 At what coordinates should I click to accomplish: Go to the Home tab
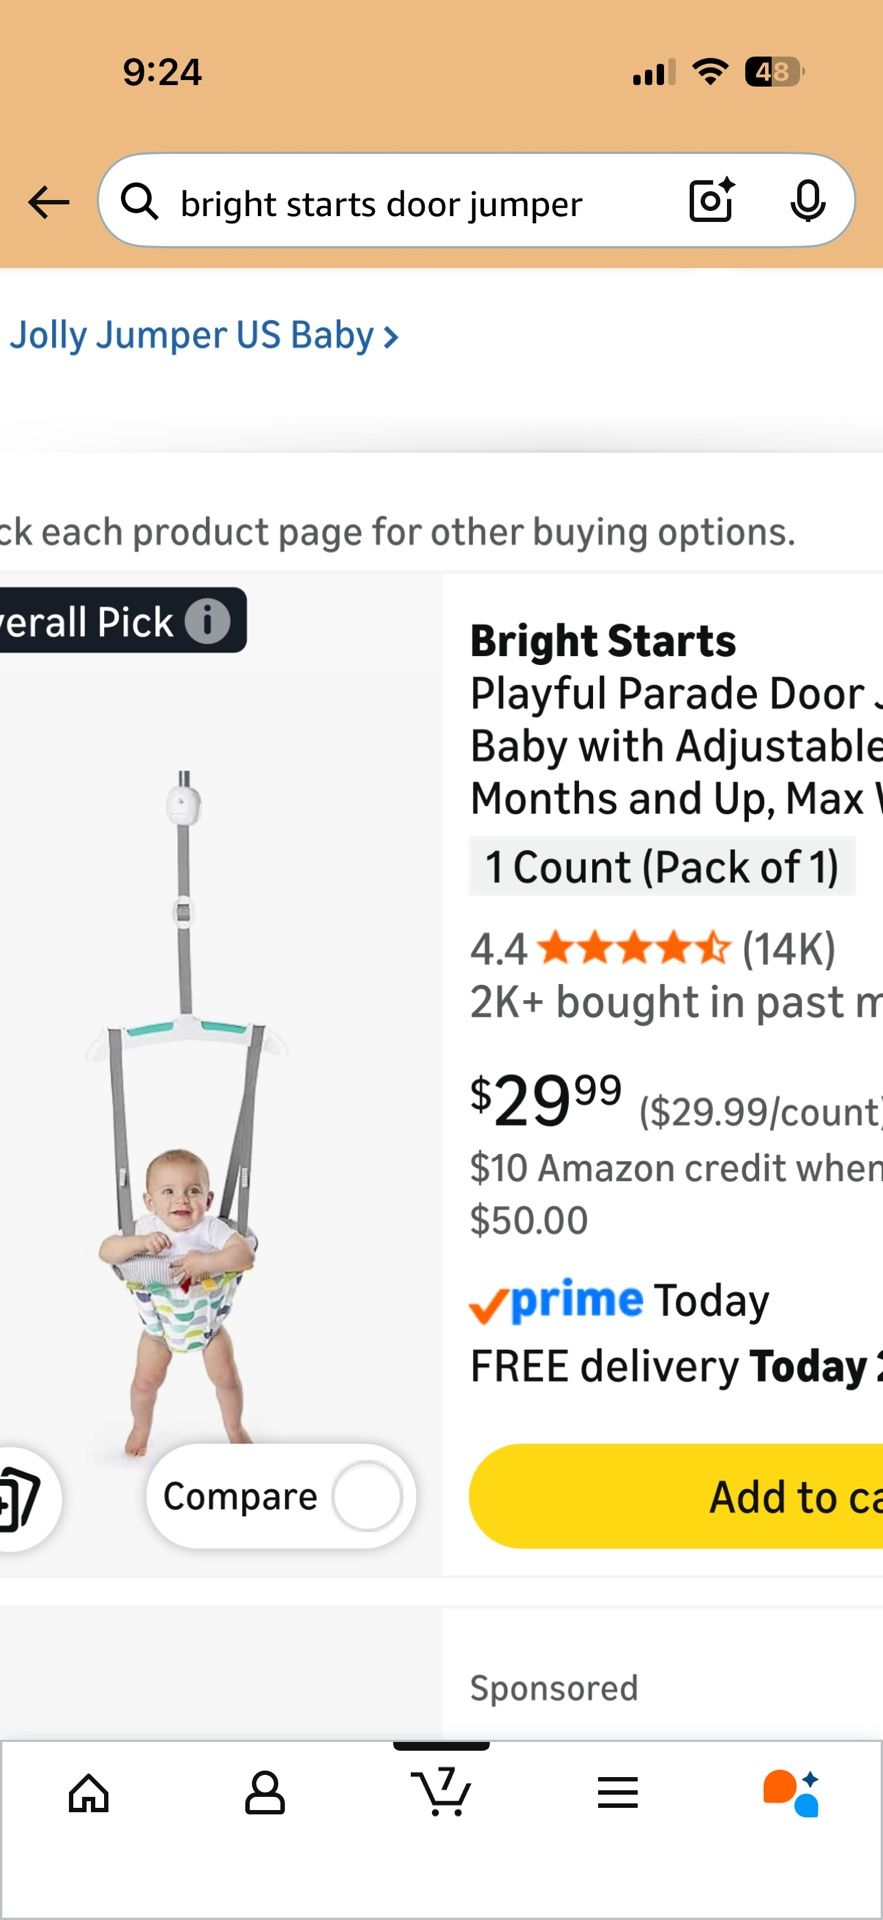click(88, 1792)
